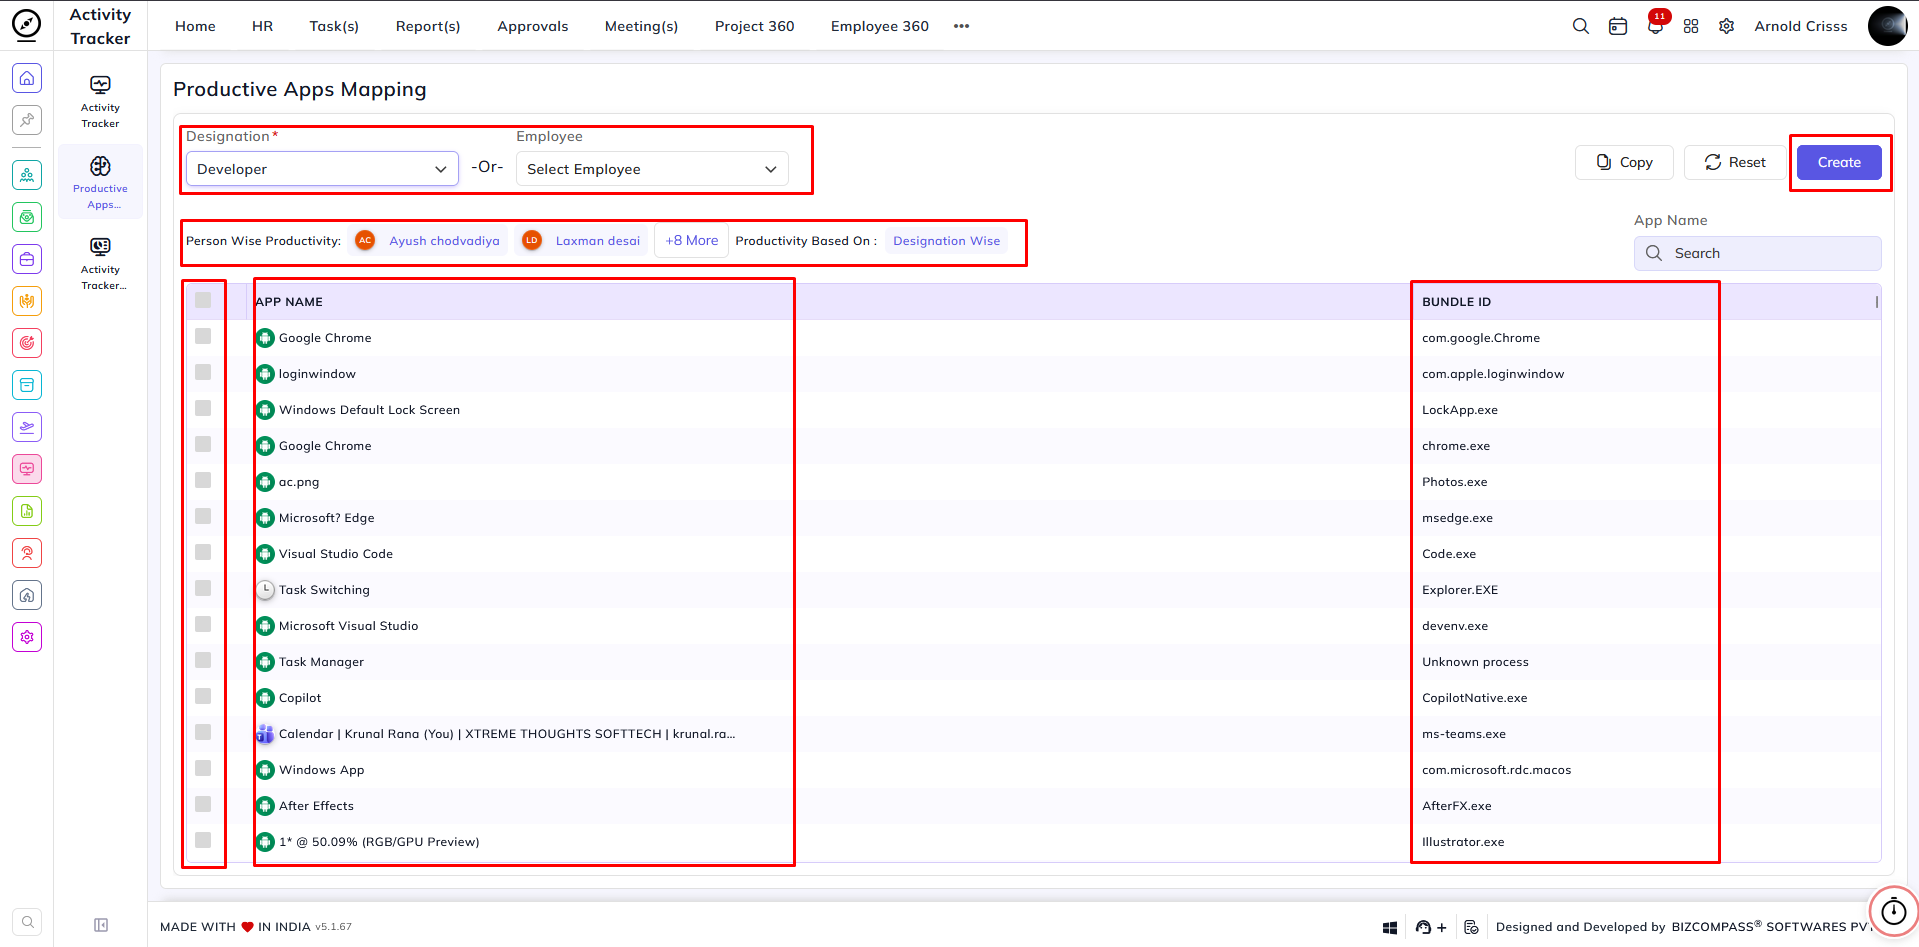Open the calendar icon in top bar
This screenshot has width=1919, height=947.
point(1618,26)
